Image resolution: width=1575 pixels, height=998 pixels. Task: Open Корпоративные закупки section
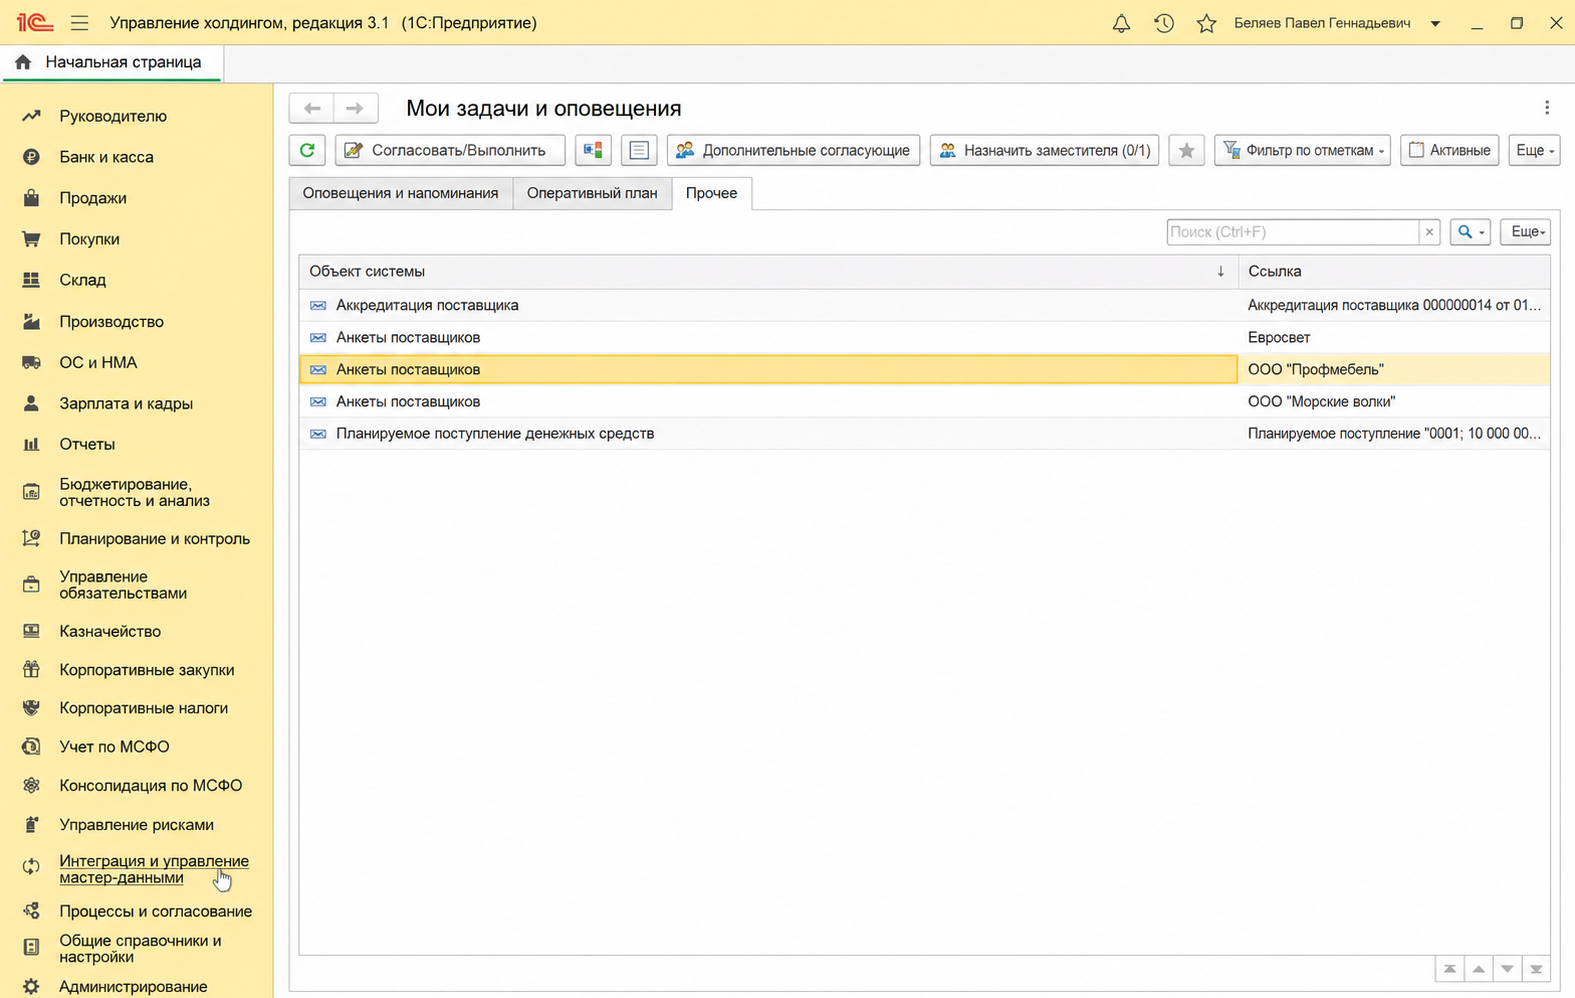pyautogui.click(x=146, y=670)
